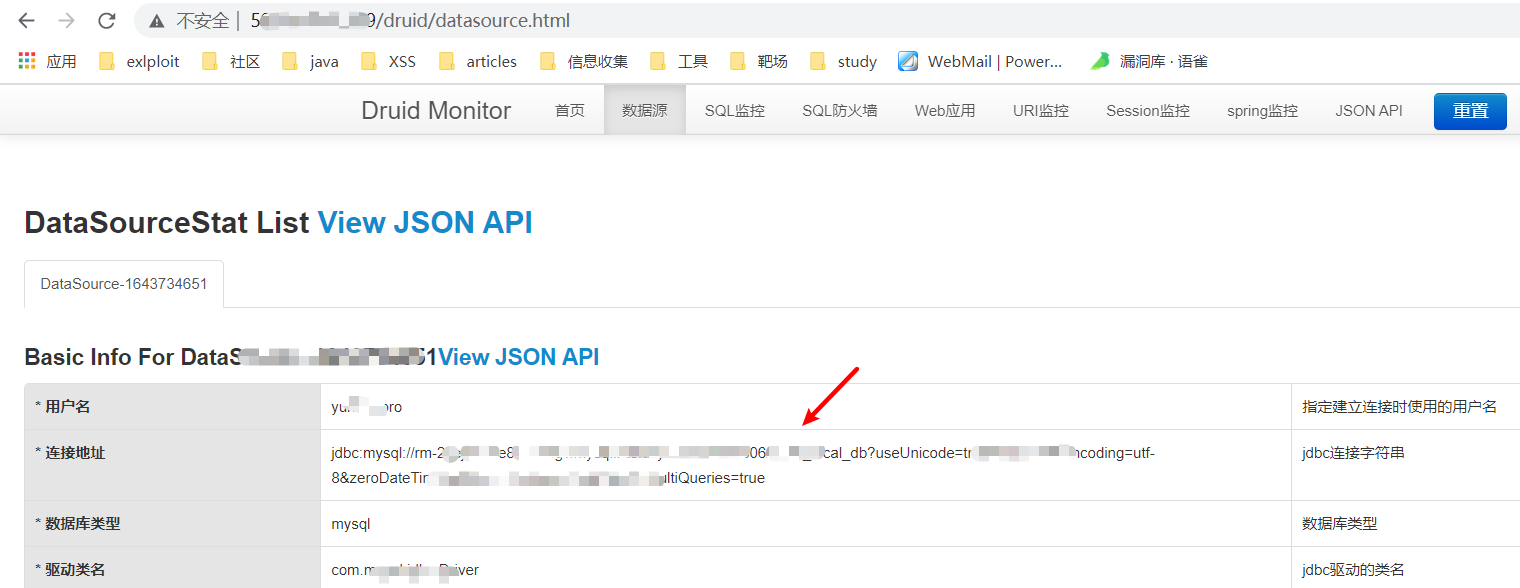The height and width of the screenshot is (588, 1520).
Task: Click the jdbc连接字符串 description cell
Action: click(x=1353, y=453)
